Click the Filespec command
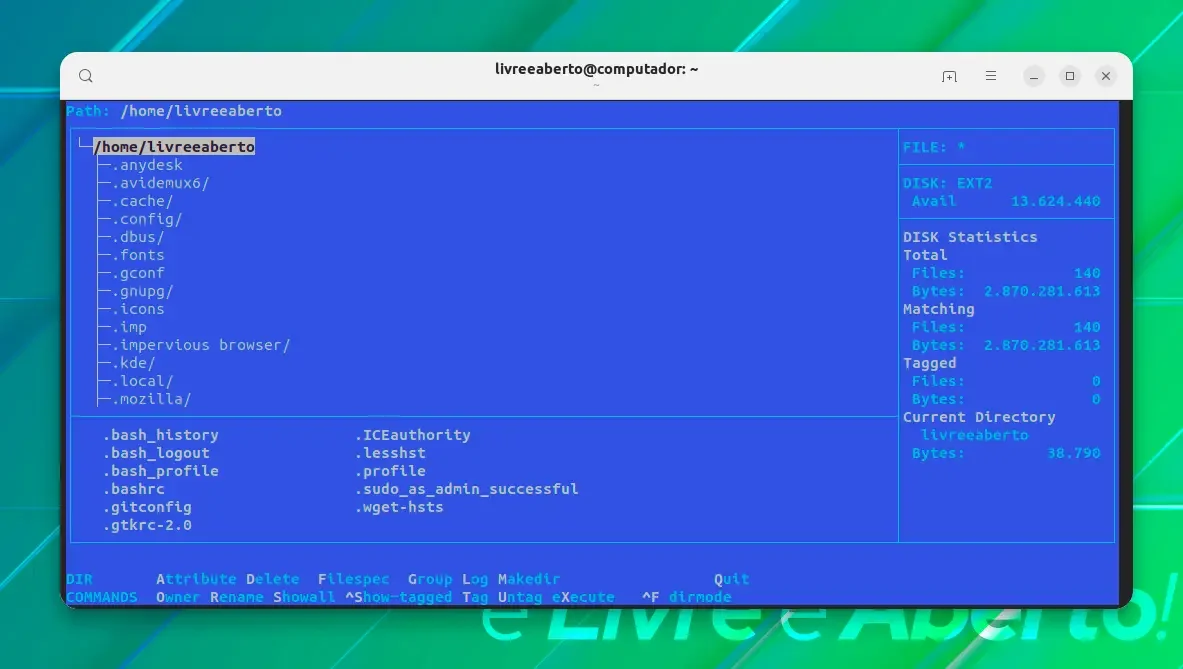The height and width of the screenshot is (669, 1183). (x=354, y=579)
